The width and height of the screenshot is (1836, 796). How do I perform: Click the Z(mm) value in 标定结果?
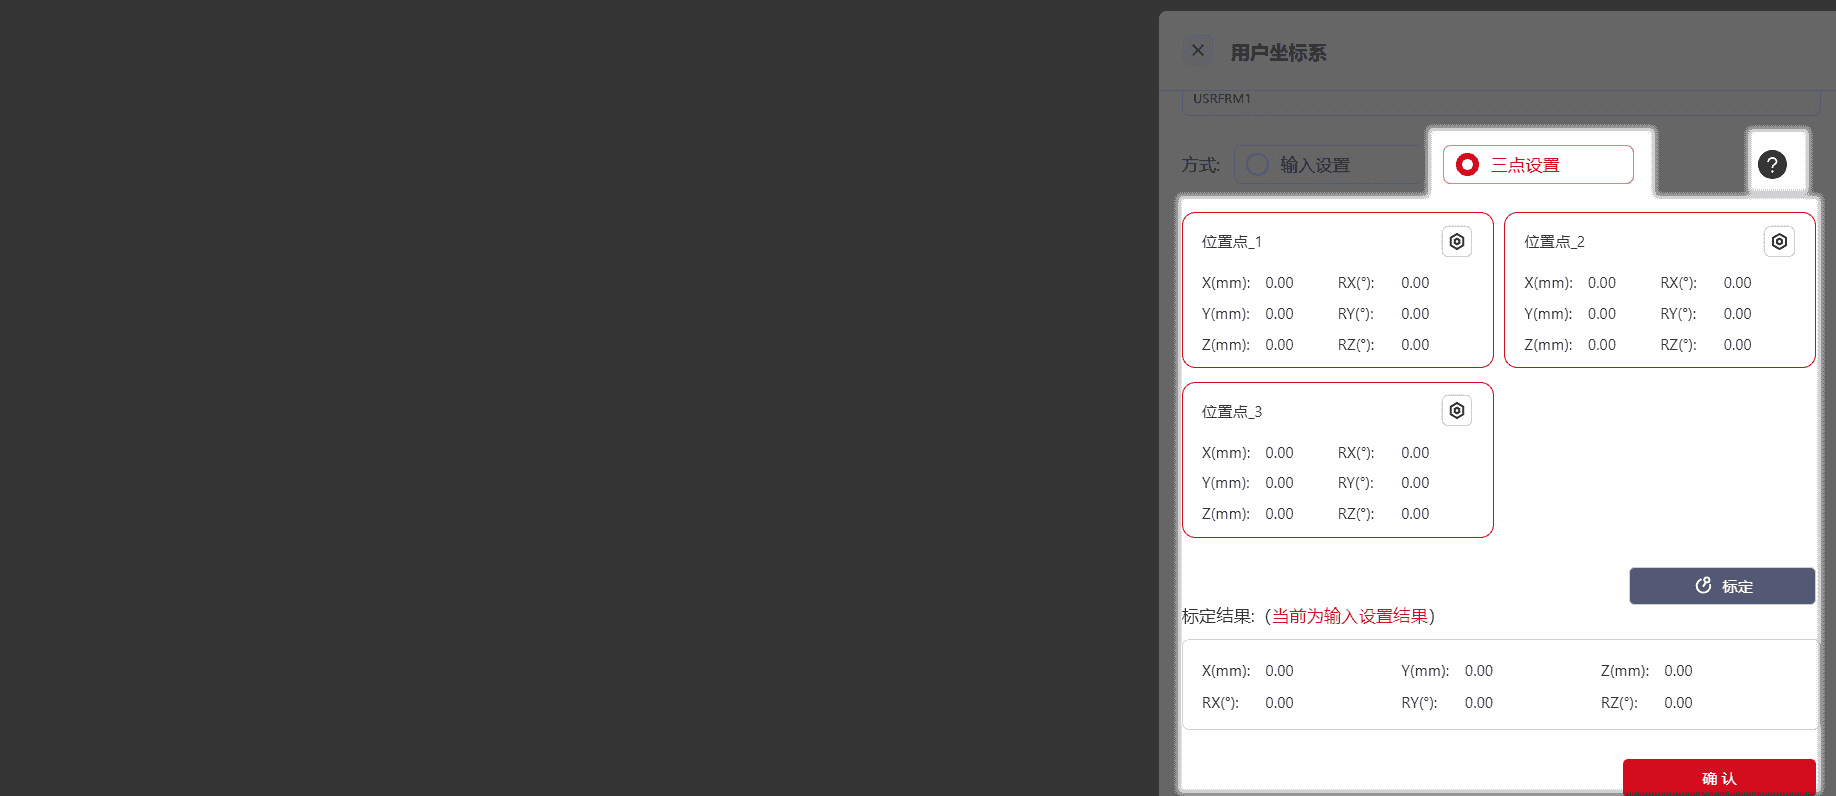coord(1678,671)
